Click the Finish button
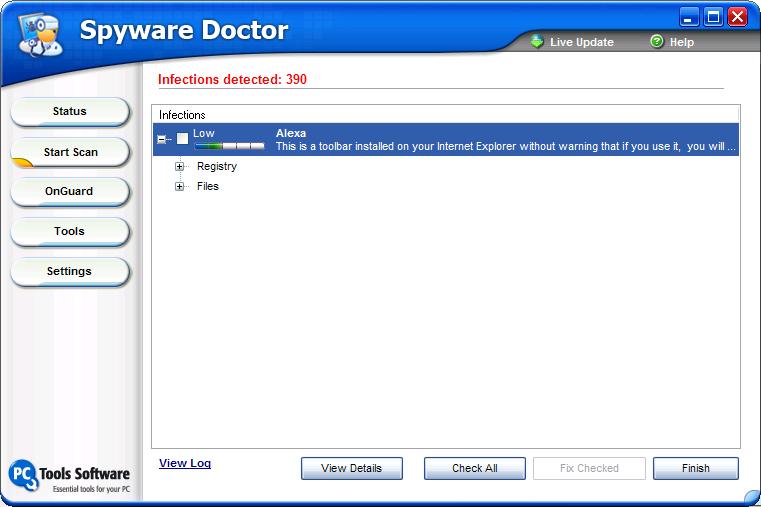The width and height of the screenshot is (761, 507). [696, 468]
